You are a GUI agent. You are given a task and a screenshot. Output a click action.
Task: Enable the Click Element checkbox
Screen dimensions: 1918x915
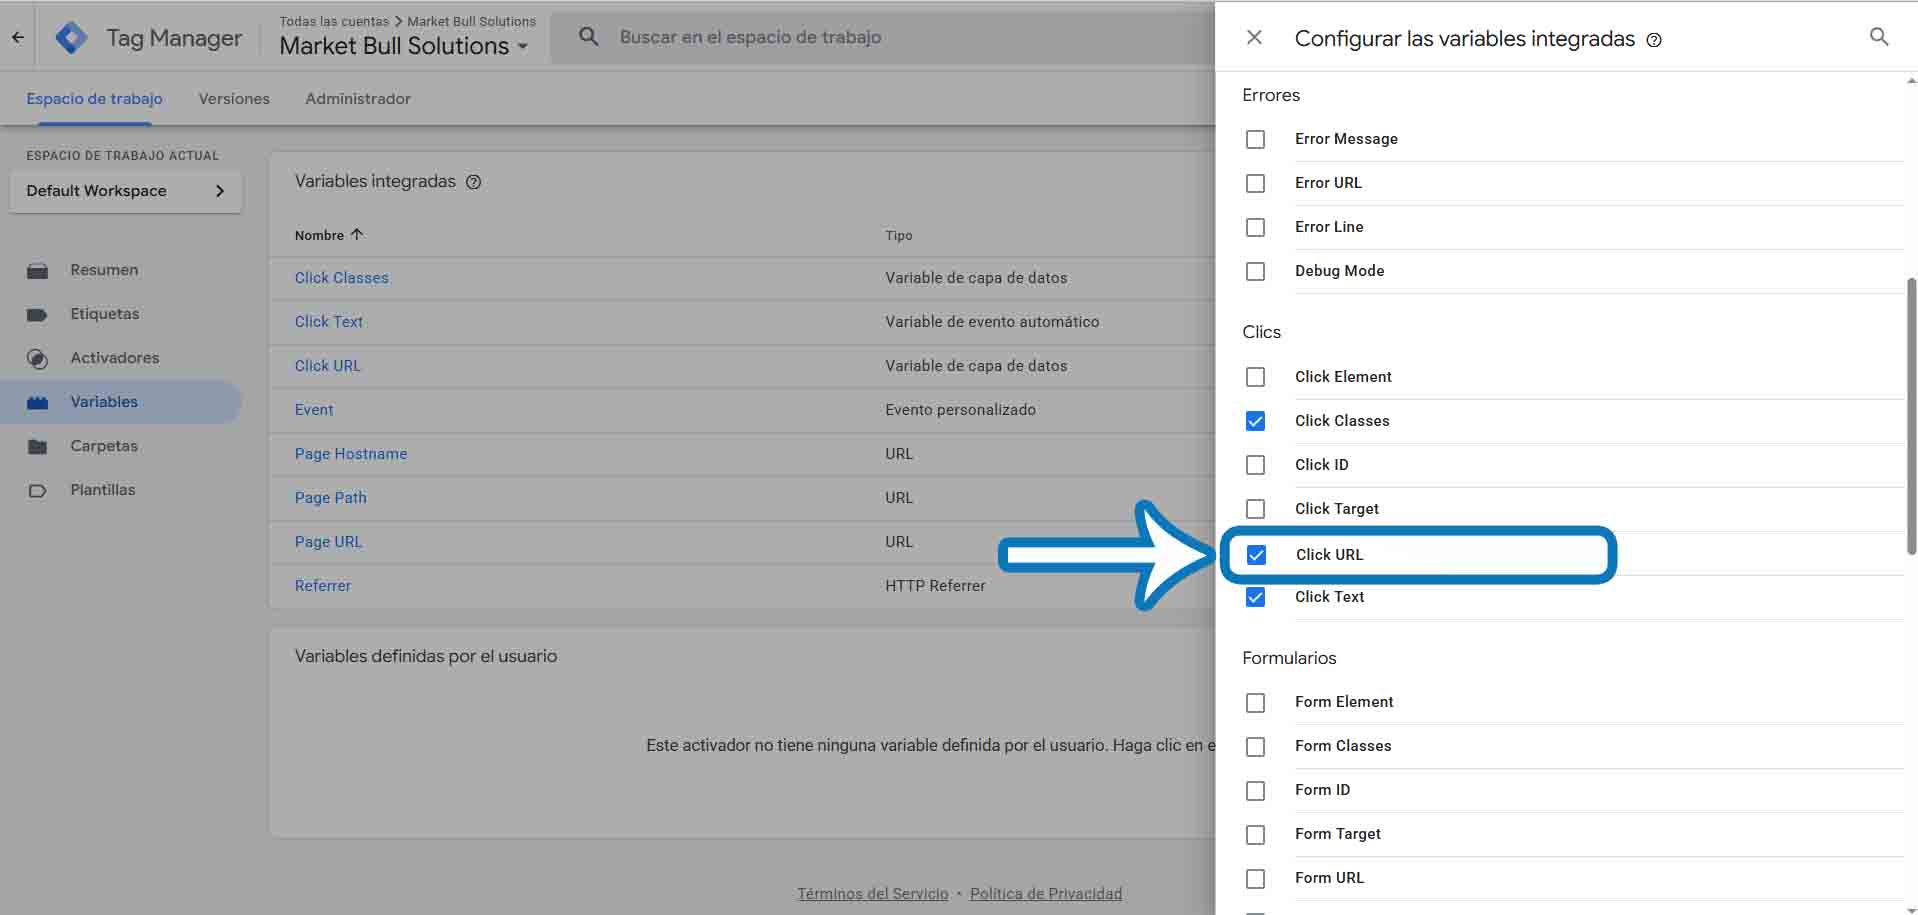pyautogui.click(x=1255, y=377)
